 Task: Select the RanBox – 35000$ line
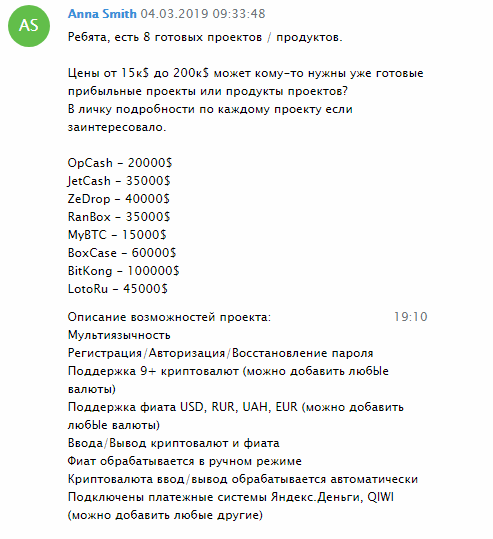[x=119, y=217]
